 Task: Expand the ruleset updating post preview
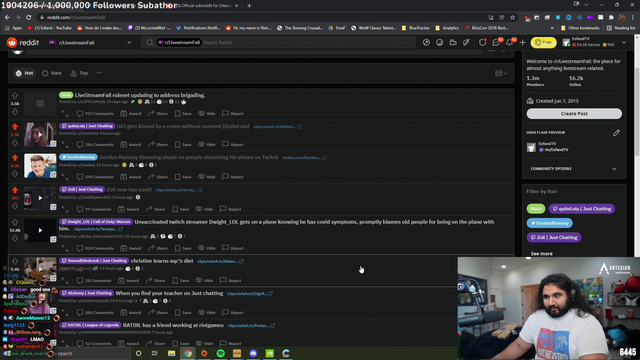pos(65,113)
